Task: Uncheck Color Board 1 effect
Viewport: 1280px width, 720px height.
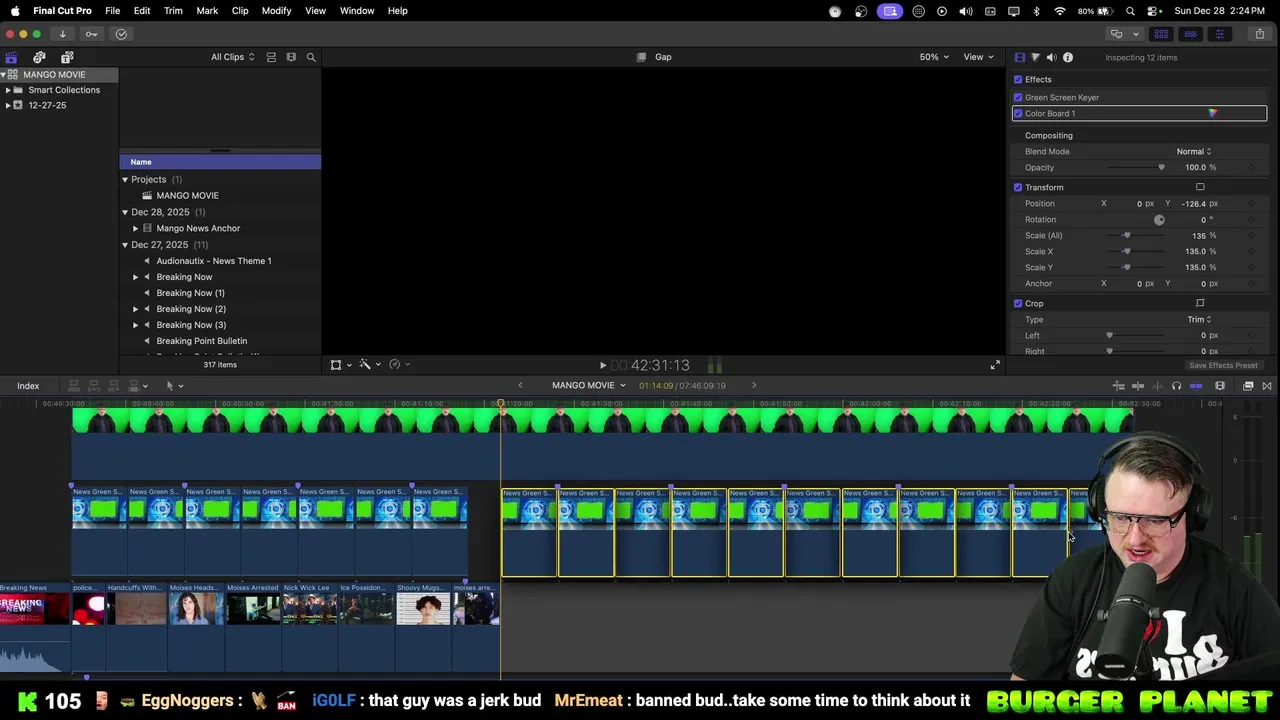Action: [1018, 113]
